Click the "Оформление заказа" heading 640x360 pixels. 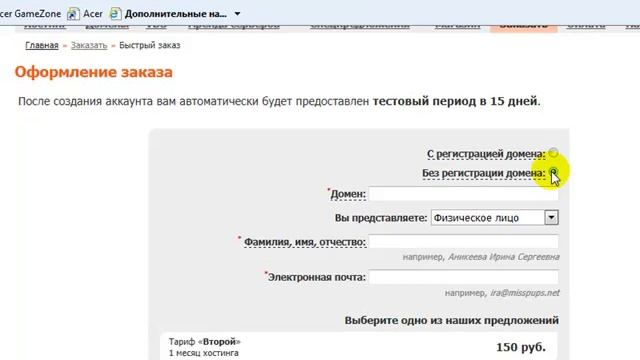(x=93, y=72)
